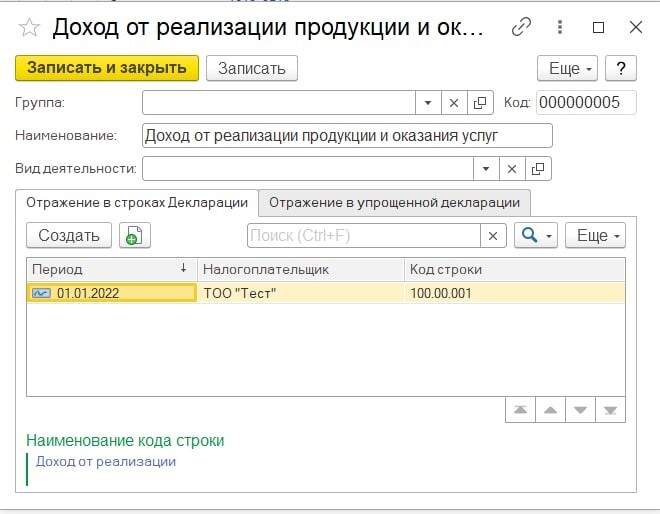Screen dimensions: 660x514
Task: Click the Создать button
Action: pos(69,235)
